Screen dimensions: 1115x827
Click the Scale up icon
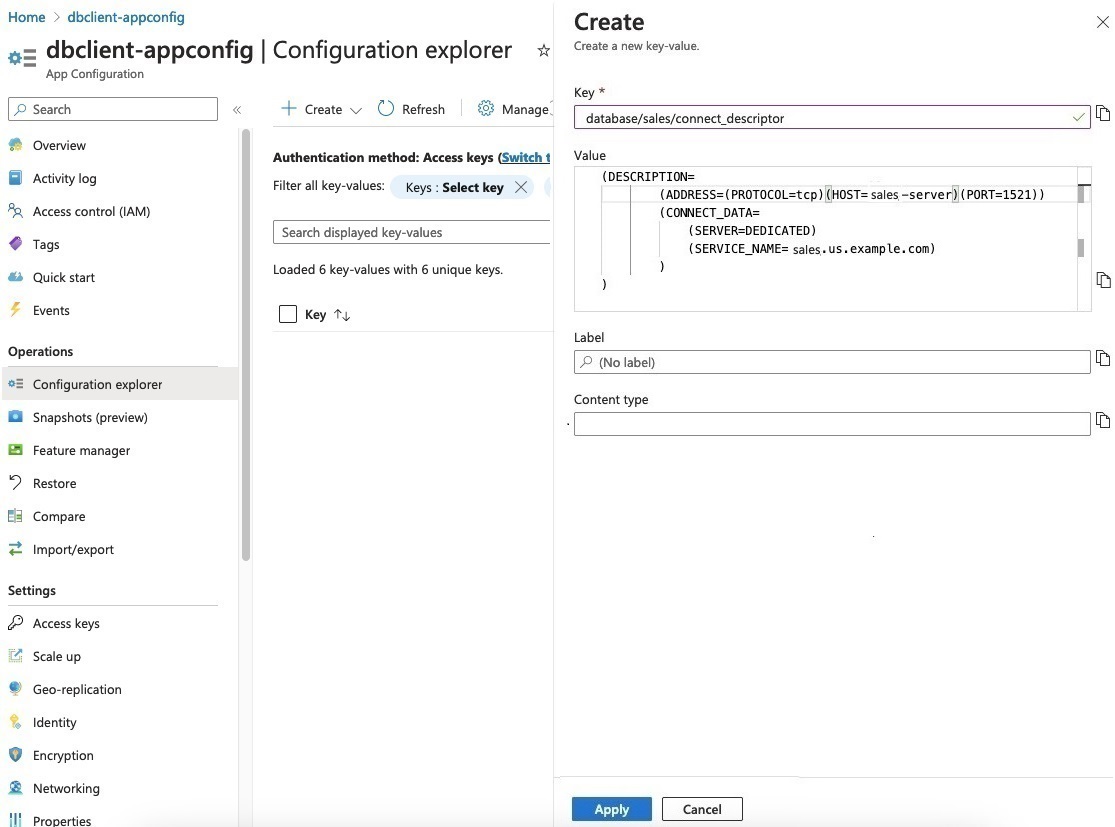pos(16,656)
